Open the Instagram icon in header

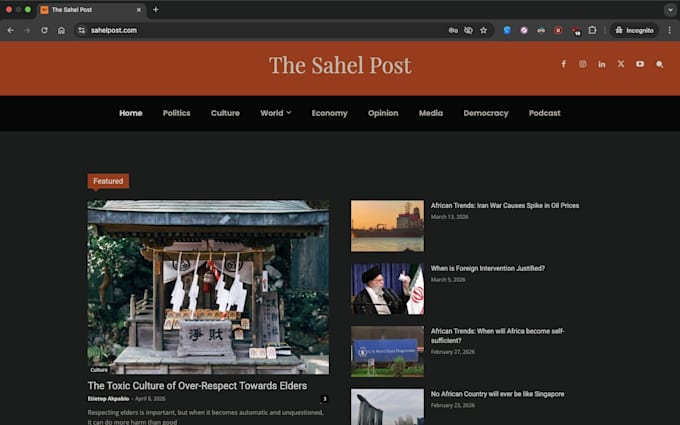click(x=582, y=64)
